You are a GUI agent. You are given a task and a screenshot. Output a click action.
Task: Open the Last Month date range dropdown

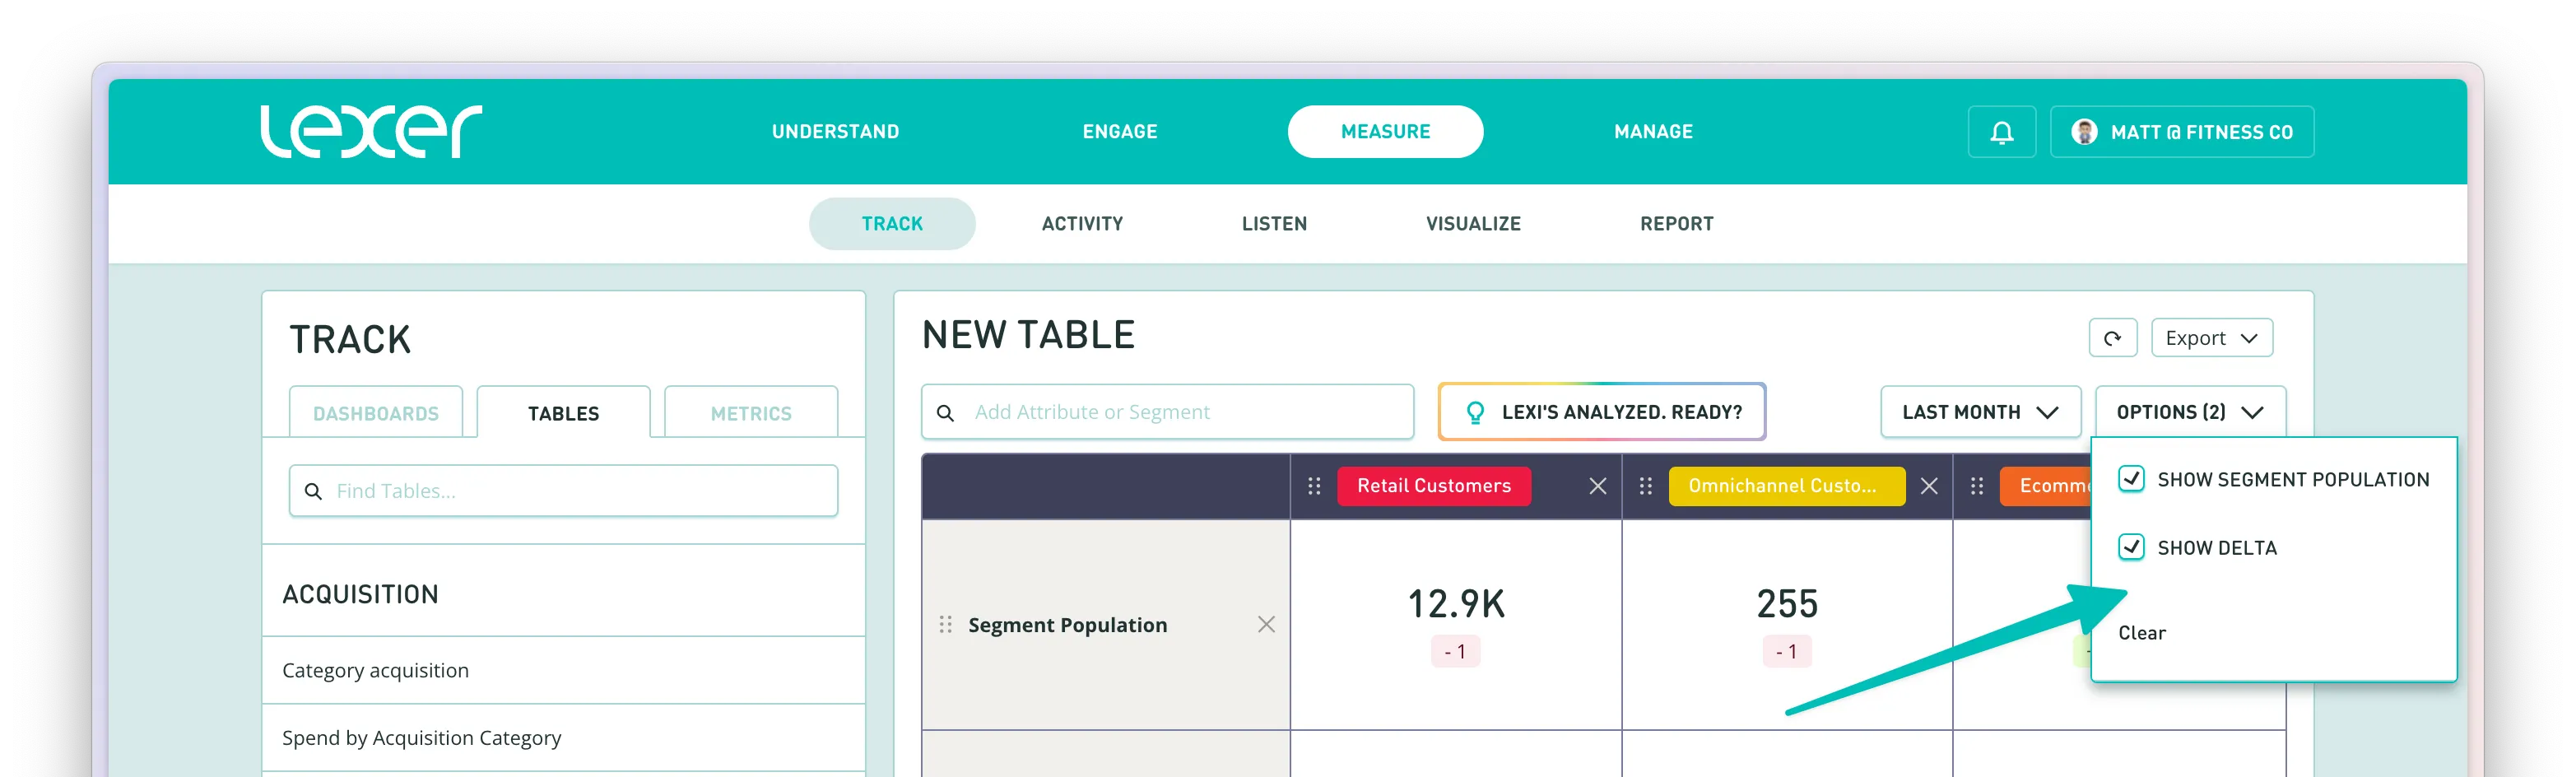point(1980,412)
